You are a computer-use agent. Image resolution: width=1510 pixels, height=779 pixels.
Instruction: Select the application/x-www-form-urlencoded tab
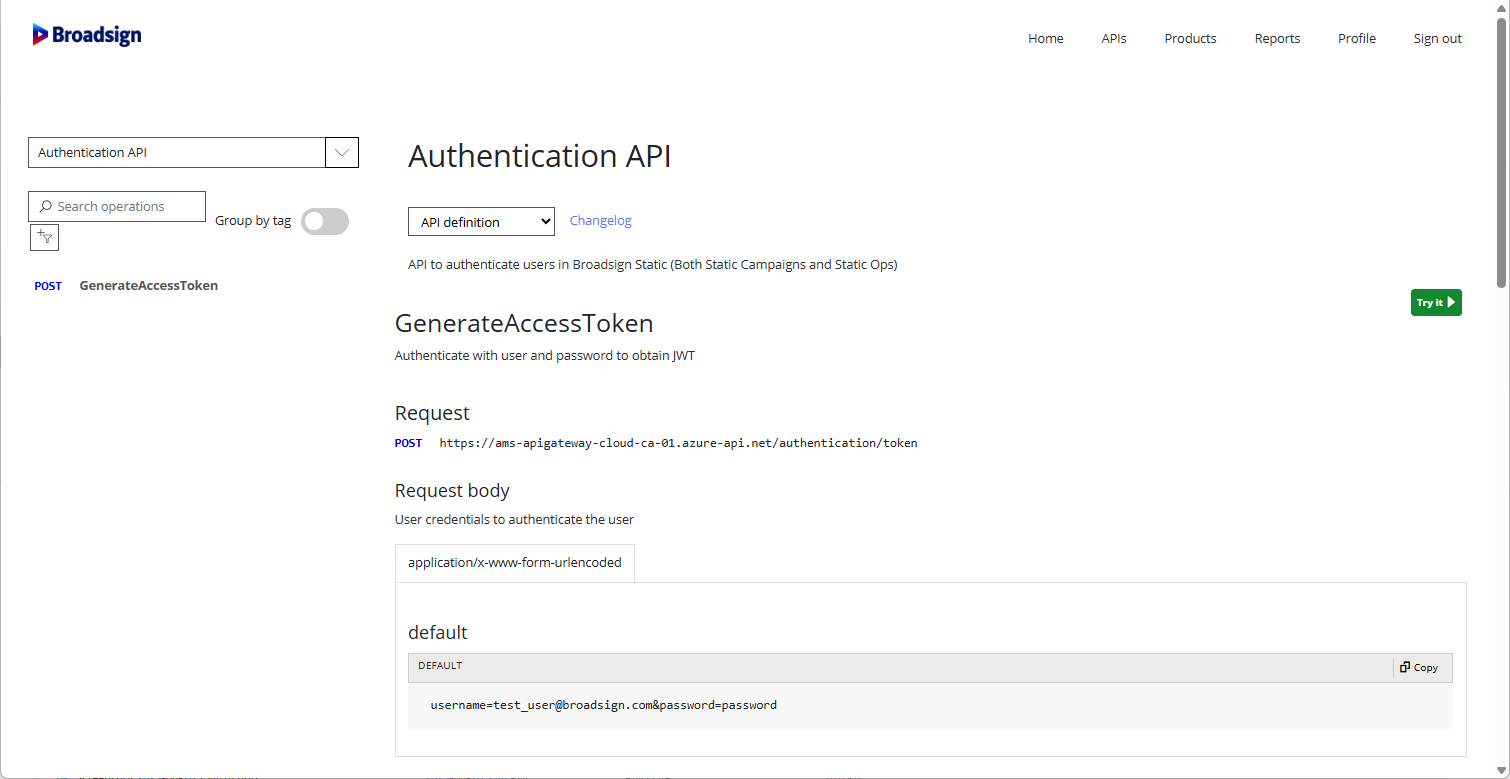coord(515,563)
